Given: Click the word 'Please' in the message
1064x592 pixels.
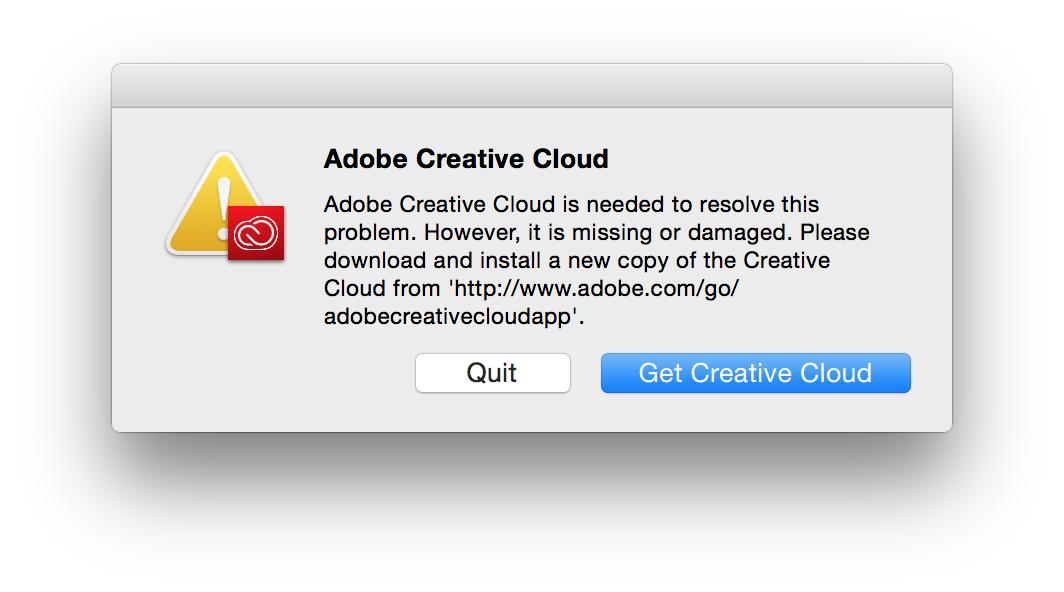Looking at the screenshot, I should tap(836, 233).
